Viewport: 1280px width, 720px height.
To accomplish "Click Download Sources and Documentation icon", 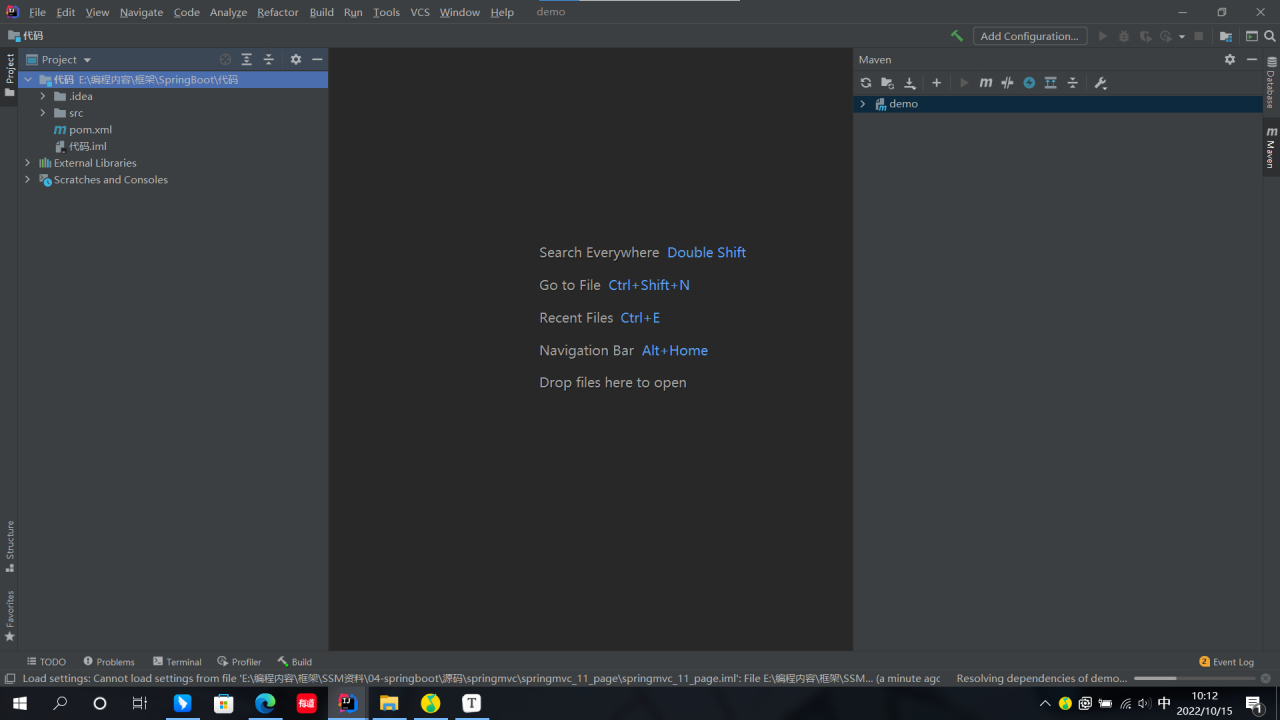I will (x=910, y=83).
